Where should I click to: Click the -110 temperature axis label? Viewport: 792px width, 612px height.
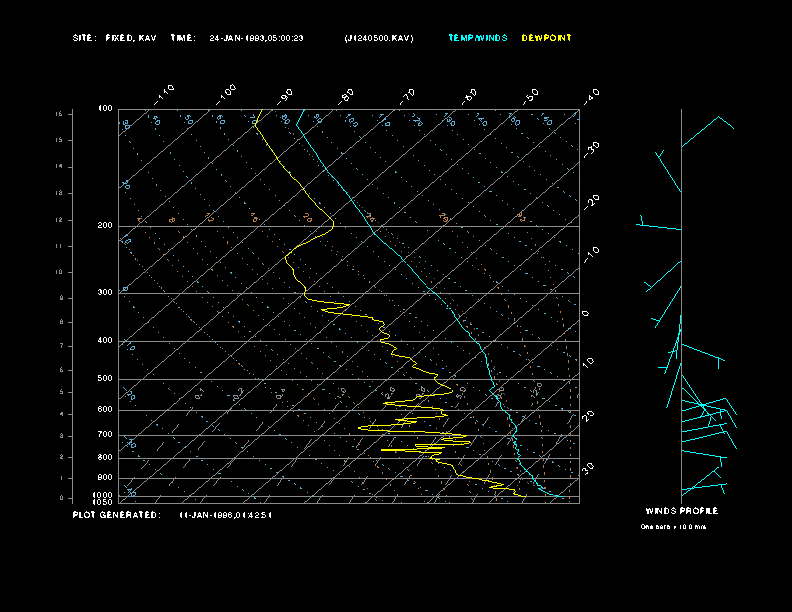[164, 95]
